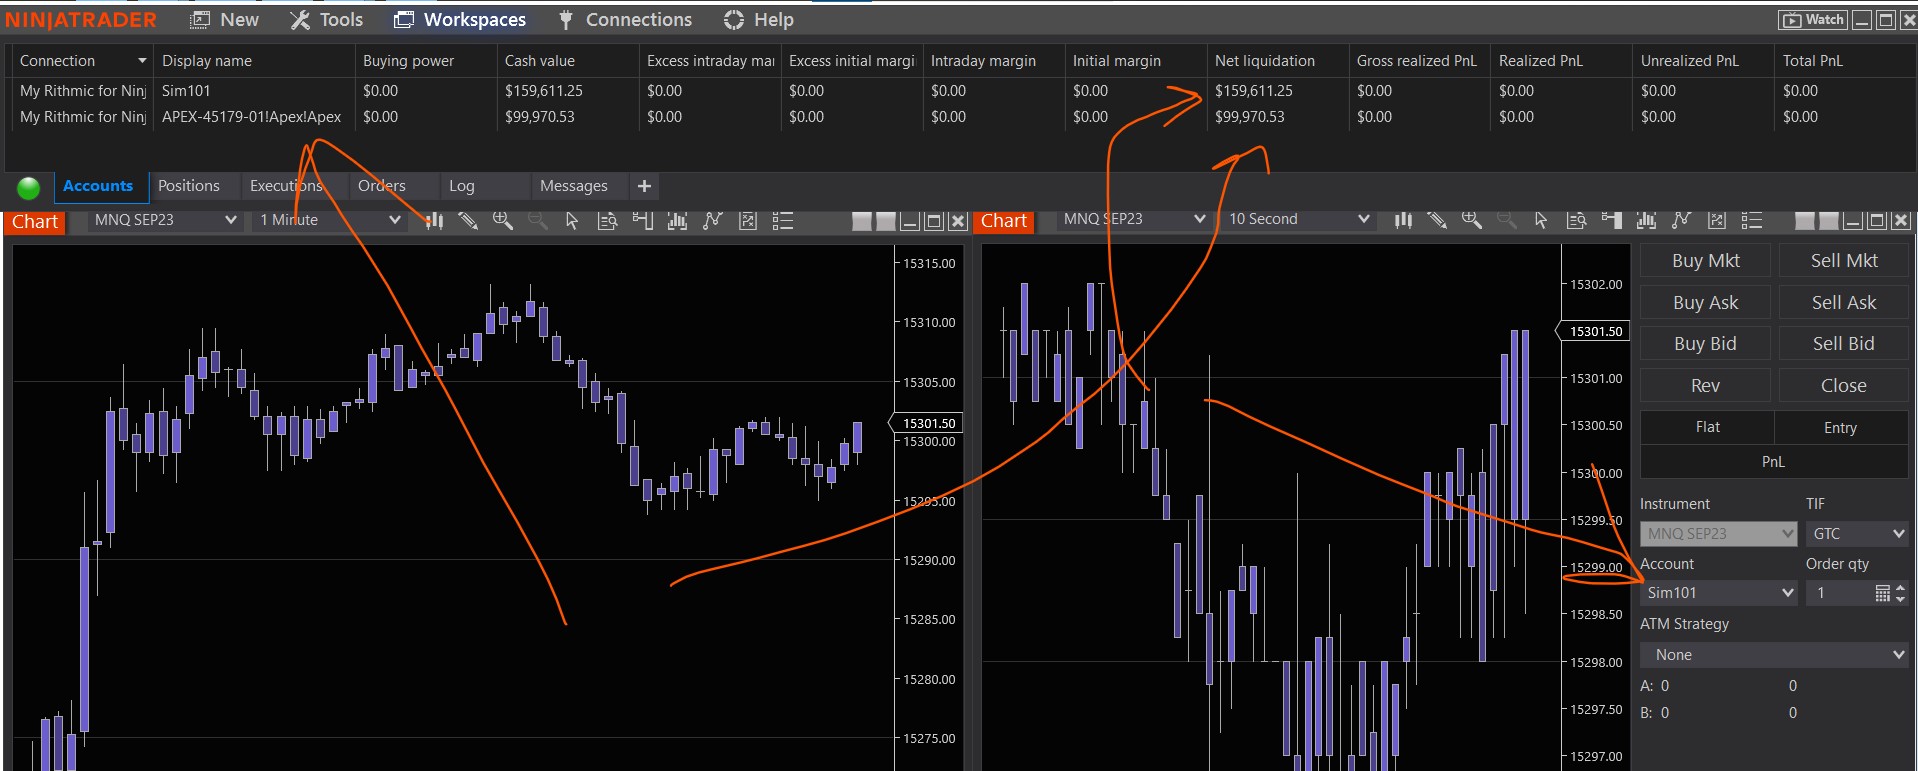Screen dimensions: 1918x771
Task: Open the Connections menu
Action: coord(624,20)
